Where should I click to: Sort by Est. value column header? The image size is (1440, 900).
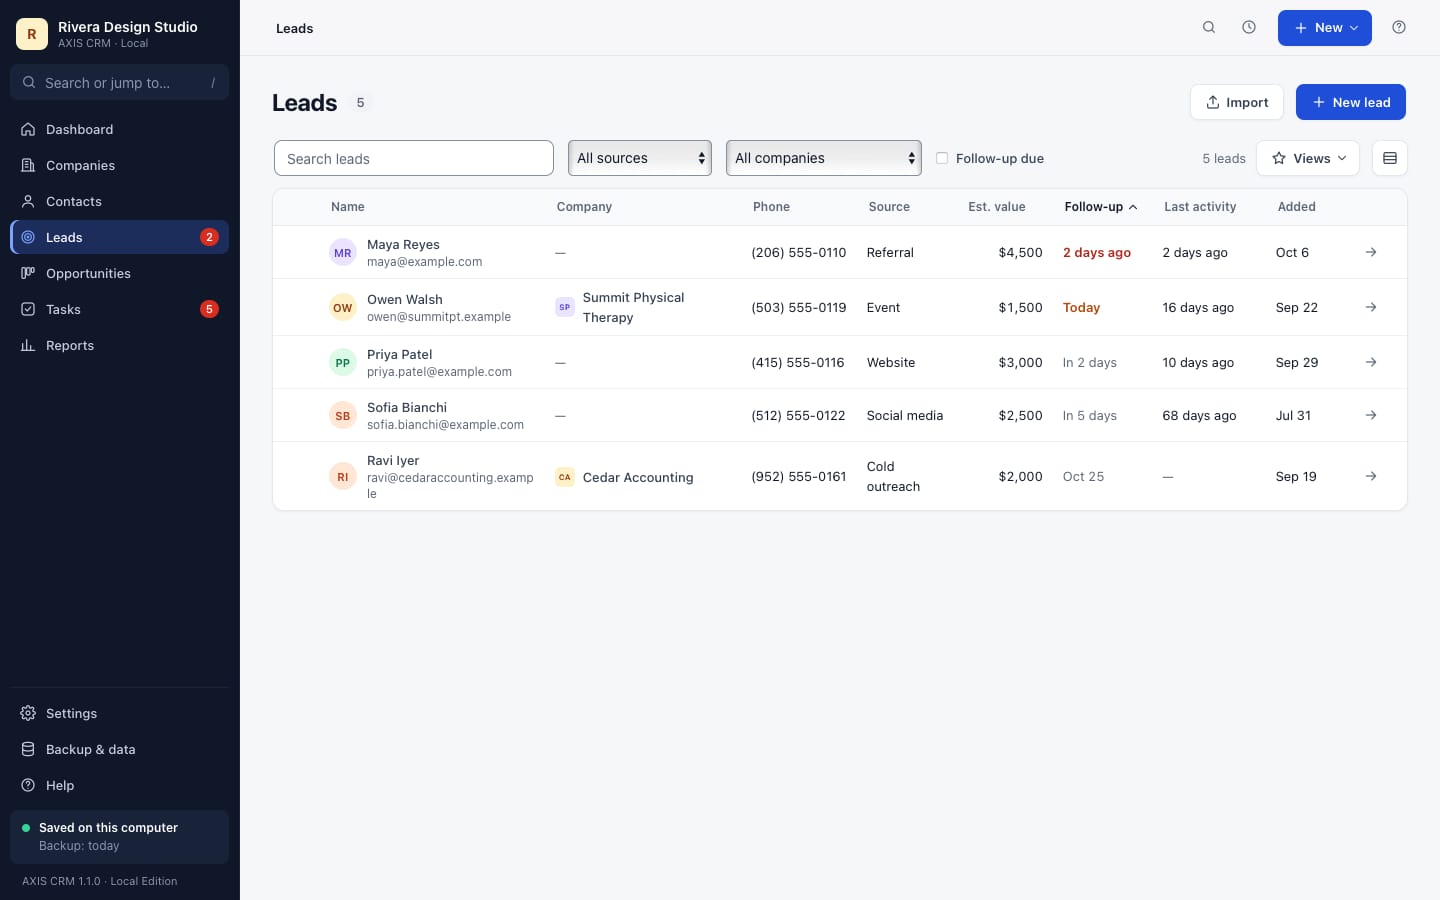pyautogui.click(x=997, y=207)
